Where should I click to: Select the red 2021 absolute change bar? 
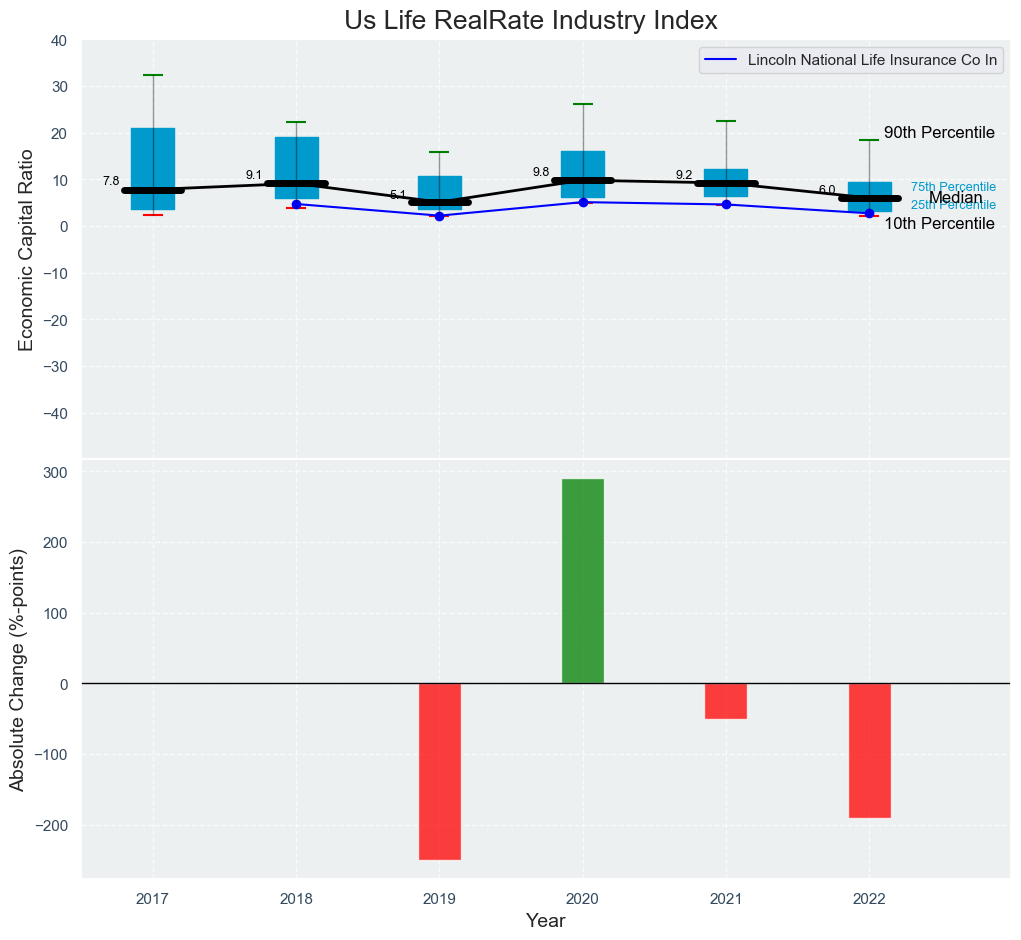[x=726, y=701]
